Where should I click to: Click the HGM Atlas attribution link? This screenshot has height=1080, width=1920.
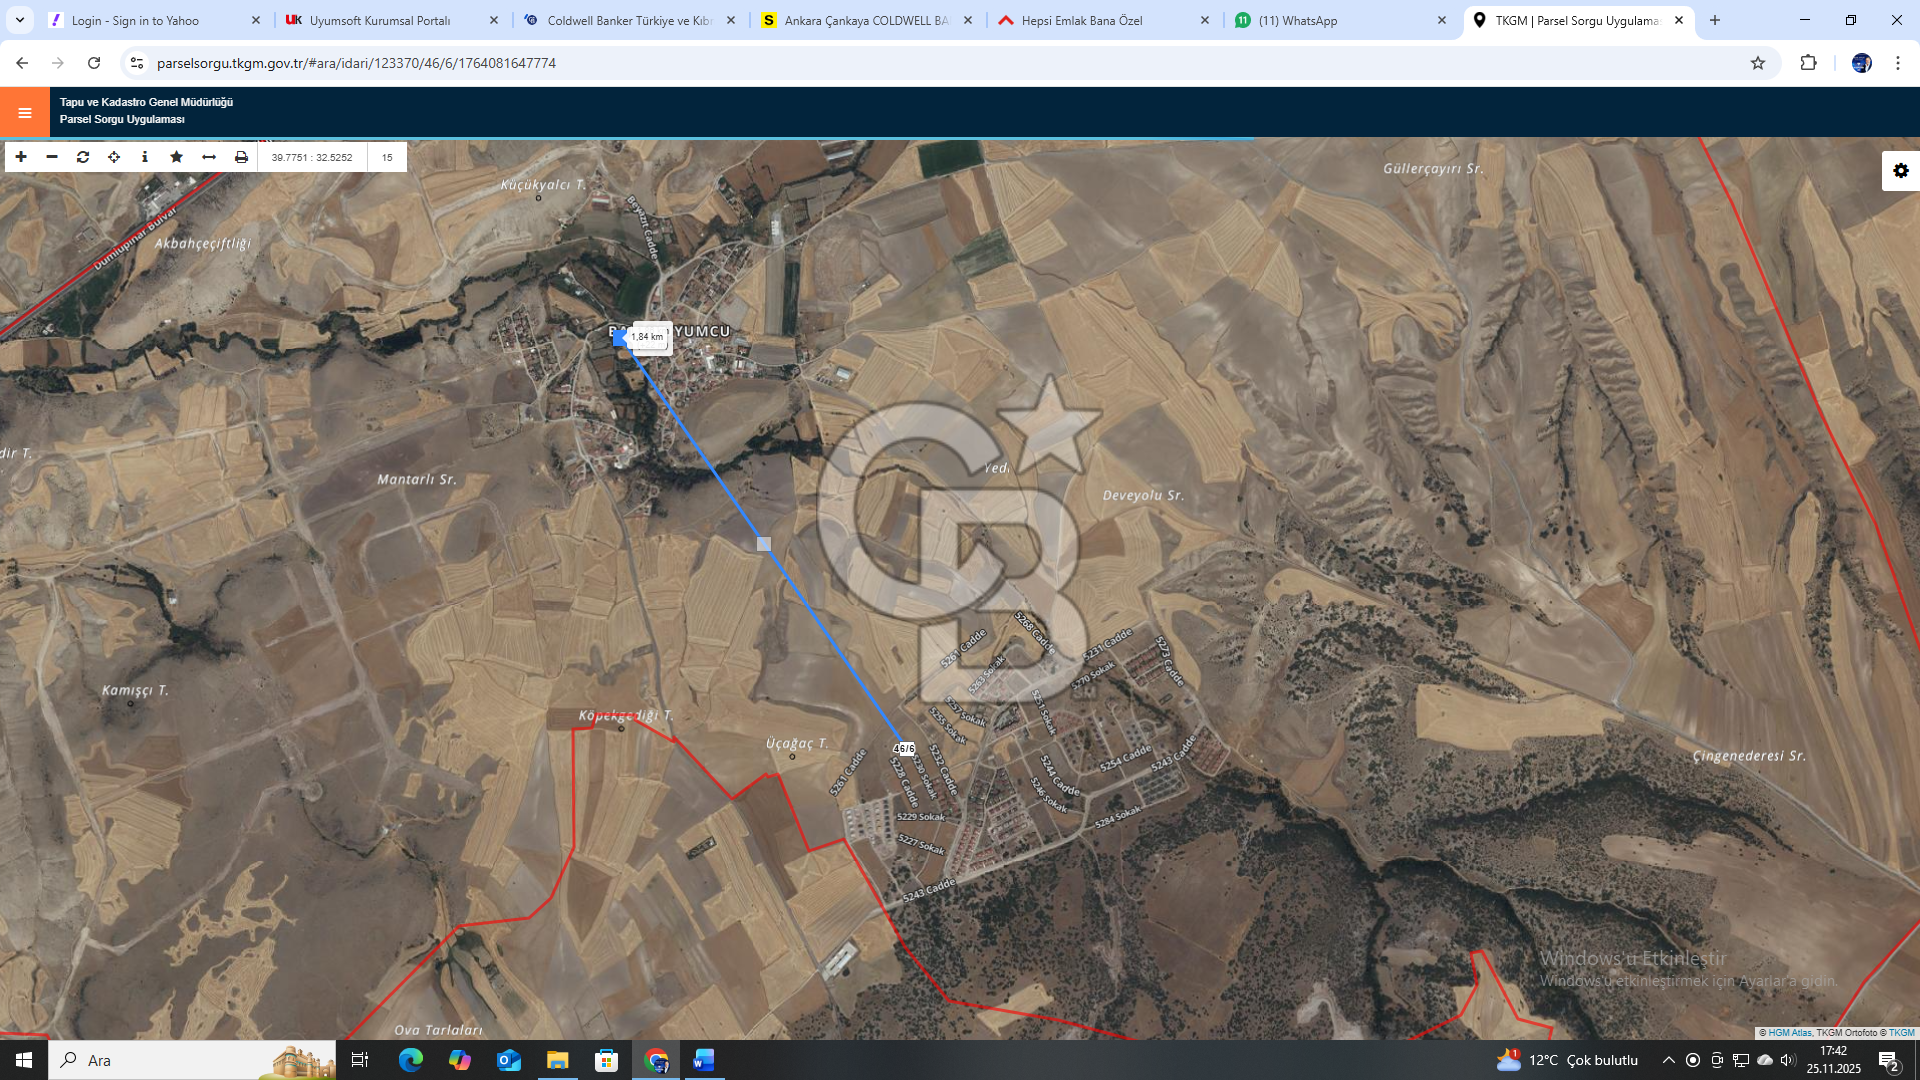[x=1789, y=1033]
